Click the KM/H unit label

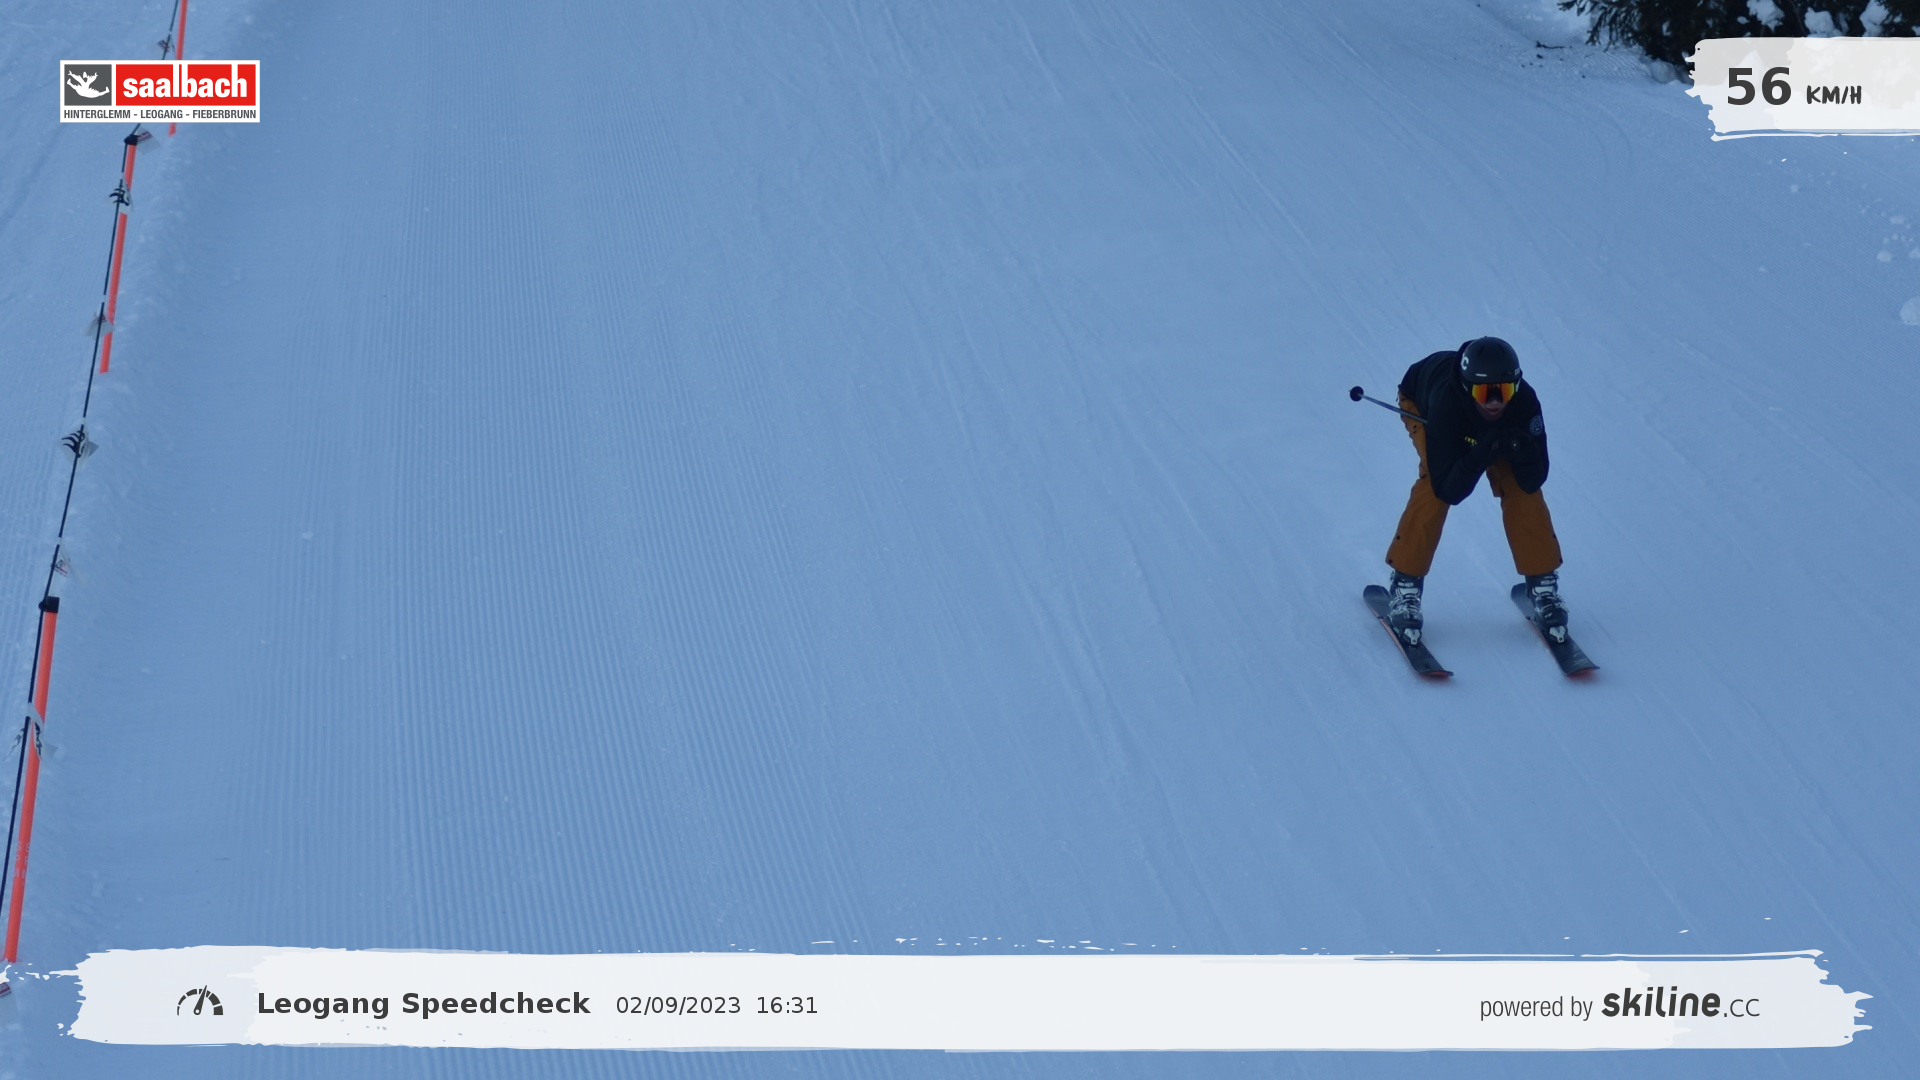coord(1833,96)
